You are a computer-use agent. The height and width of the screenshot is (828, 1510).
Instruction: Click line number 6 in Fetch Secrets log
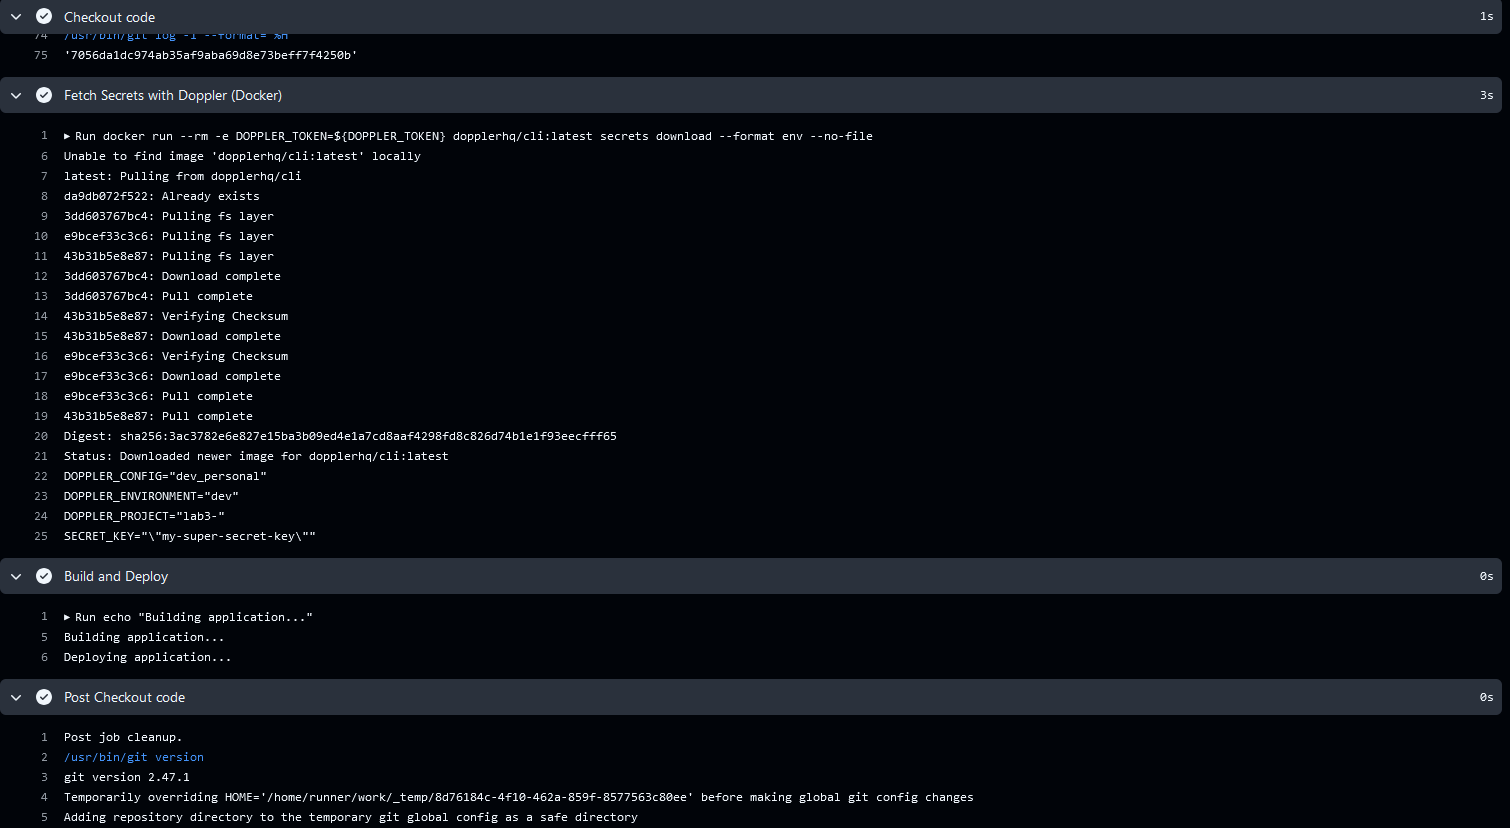pos(44,156)
